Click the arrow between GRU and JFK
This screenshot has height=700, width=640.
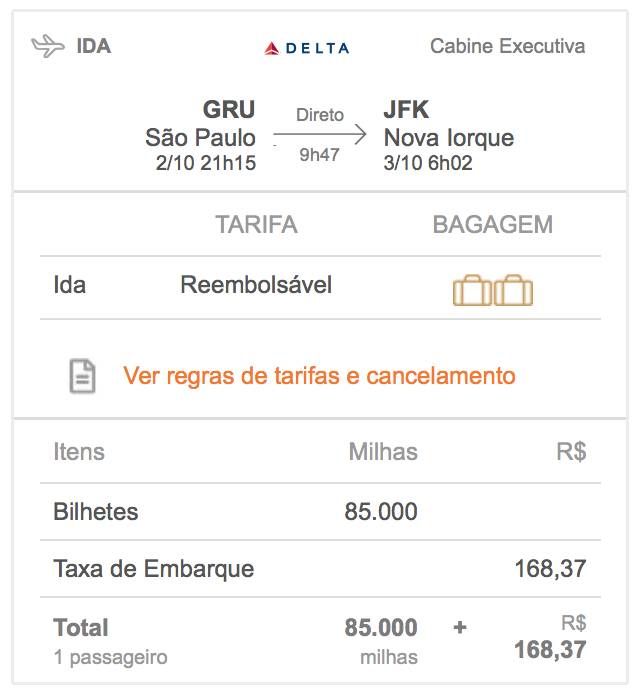point(320,134)
